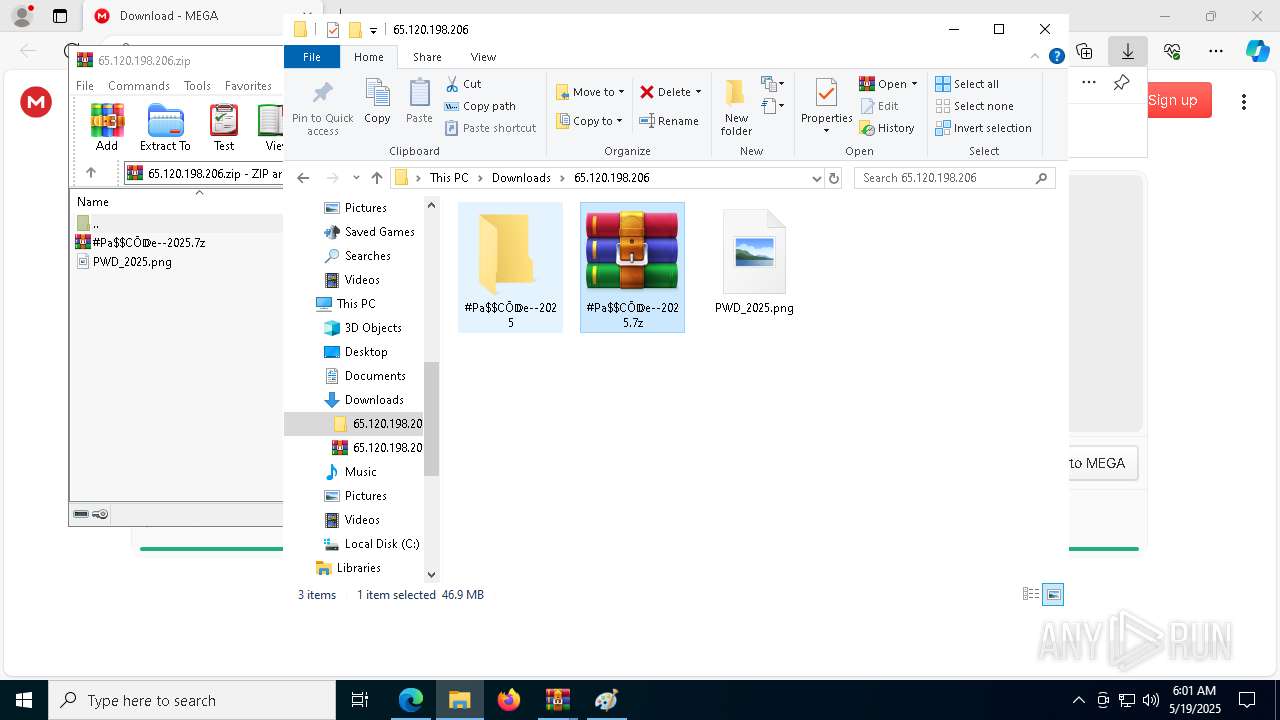
Task: Click the Rename ribbon button
Action: [x=669, y=121]
